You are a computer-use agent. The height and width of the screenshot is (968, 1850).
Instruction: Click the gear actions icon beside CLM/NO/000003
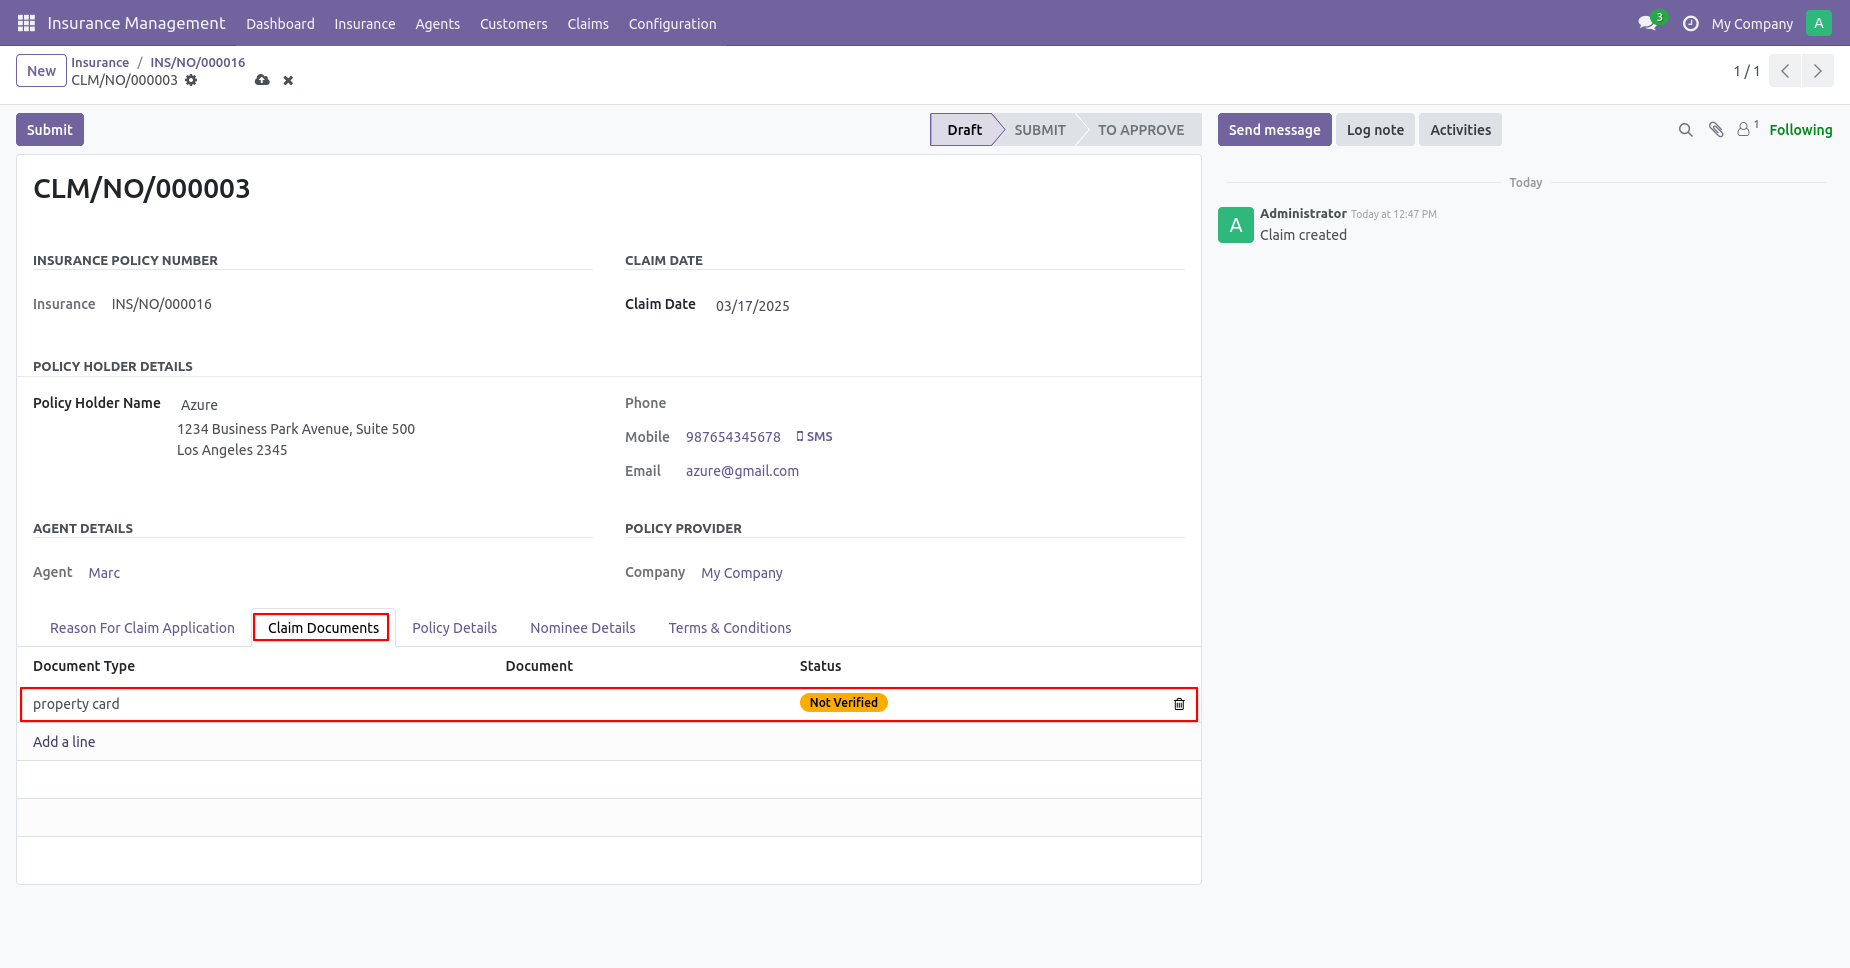[x=191, y=80]
